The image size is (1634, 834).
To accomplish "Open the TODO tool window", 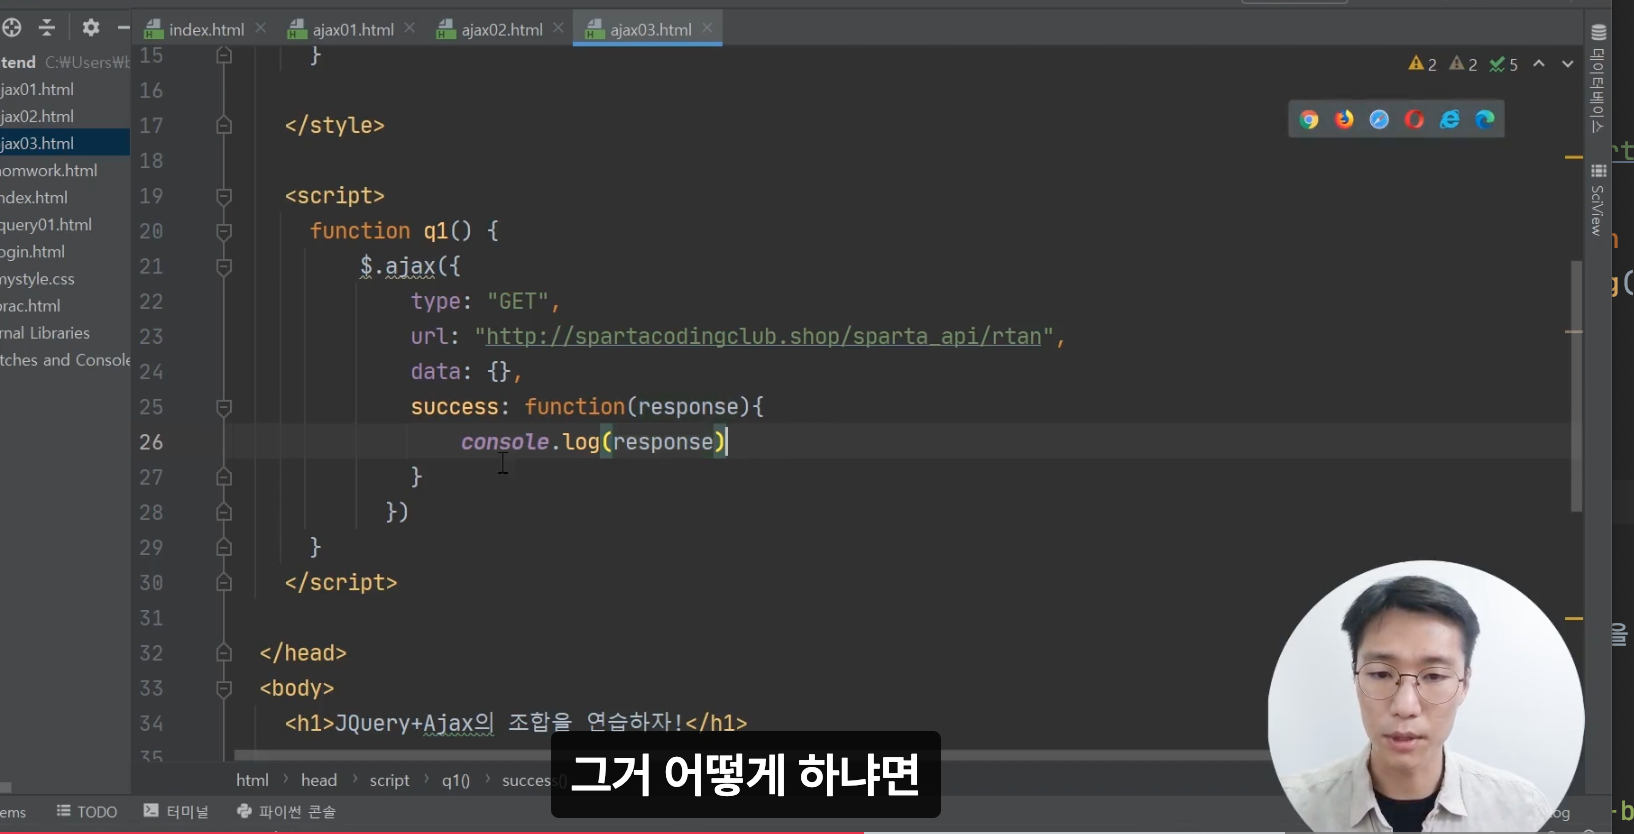I will click(87, 811).
